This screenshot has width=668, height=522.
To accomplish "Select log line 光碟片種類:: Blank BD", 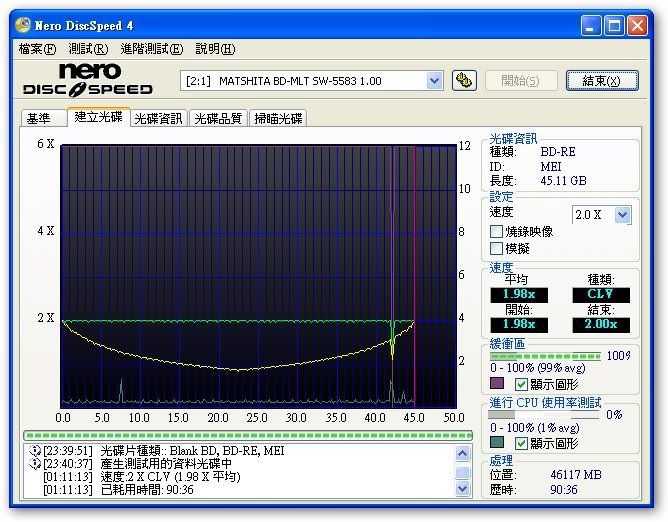I will pyautogui.click(x=192, y=451).
